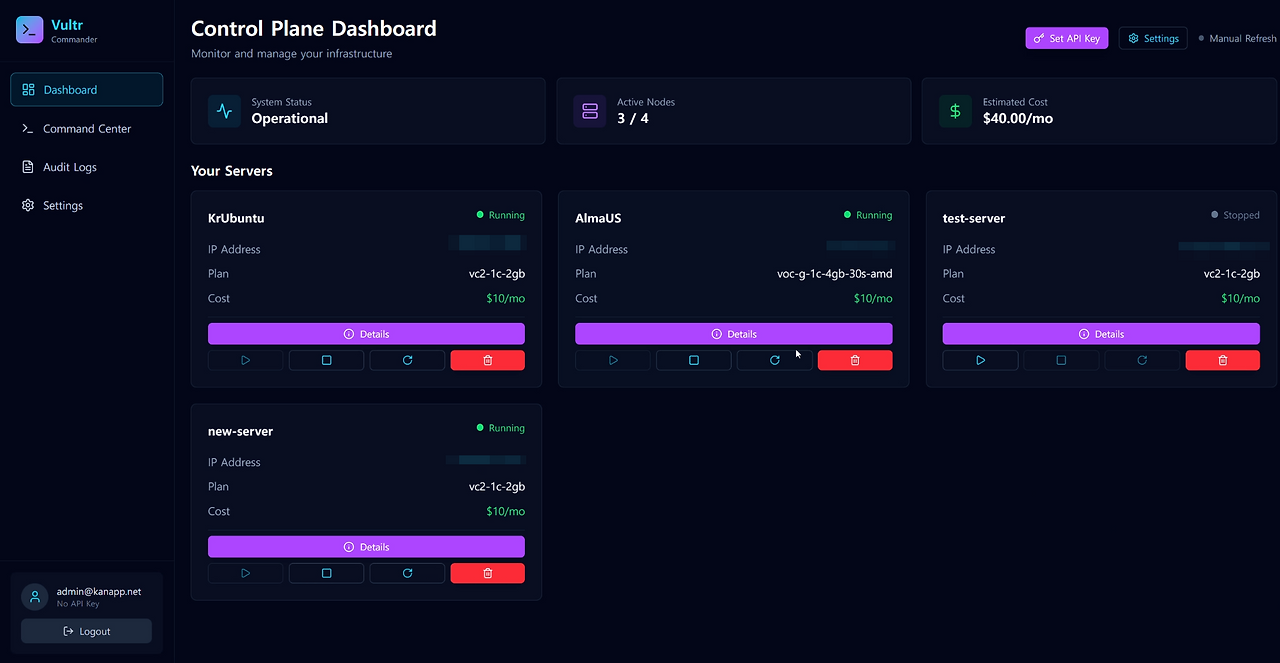Screen dimensions: 1280x663
Task: Click the Vultr Commander terminal logo
Action: [x=30, y=30]
